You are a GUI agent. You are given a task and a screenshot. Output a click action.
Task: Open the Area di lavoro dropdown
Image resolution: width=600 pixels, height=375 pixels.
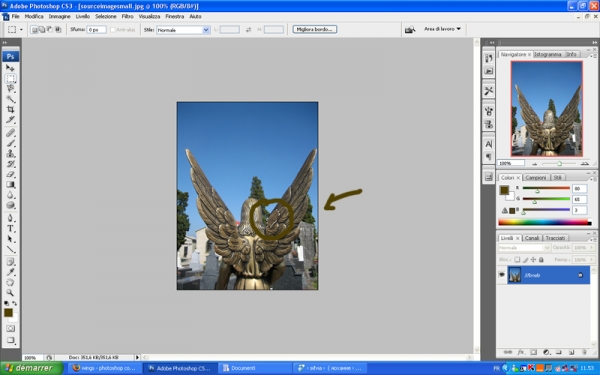point(442,29)
